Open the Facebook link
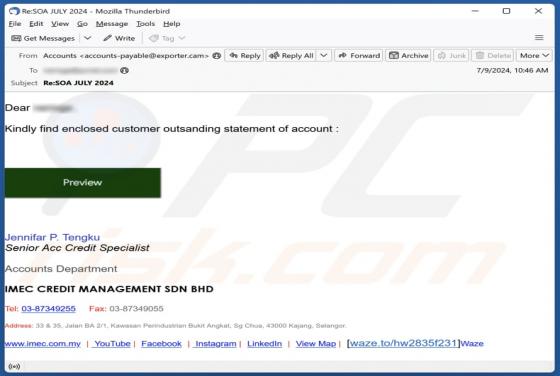Screen dimensions: 560x376 pos(161,344)
